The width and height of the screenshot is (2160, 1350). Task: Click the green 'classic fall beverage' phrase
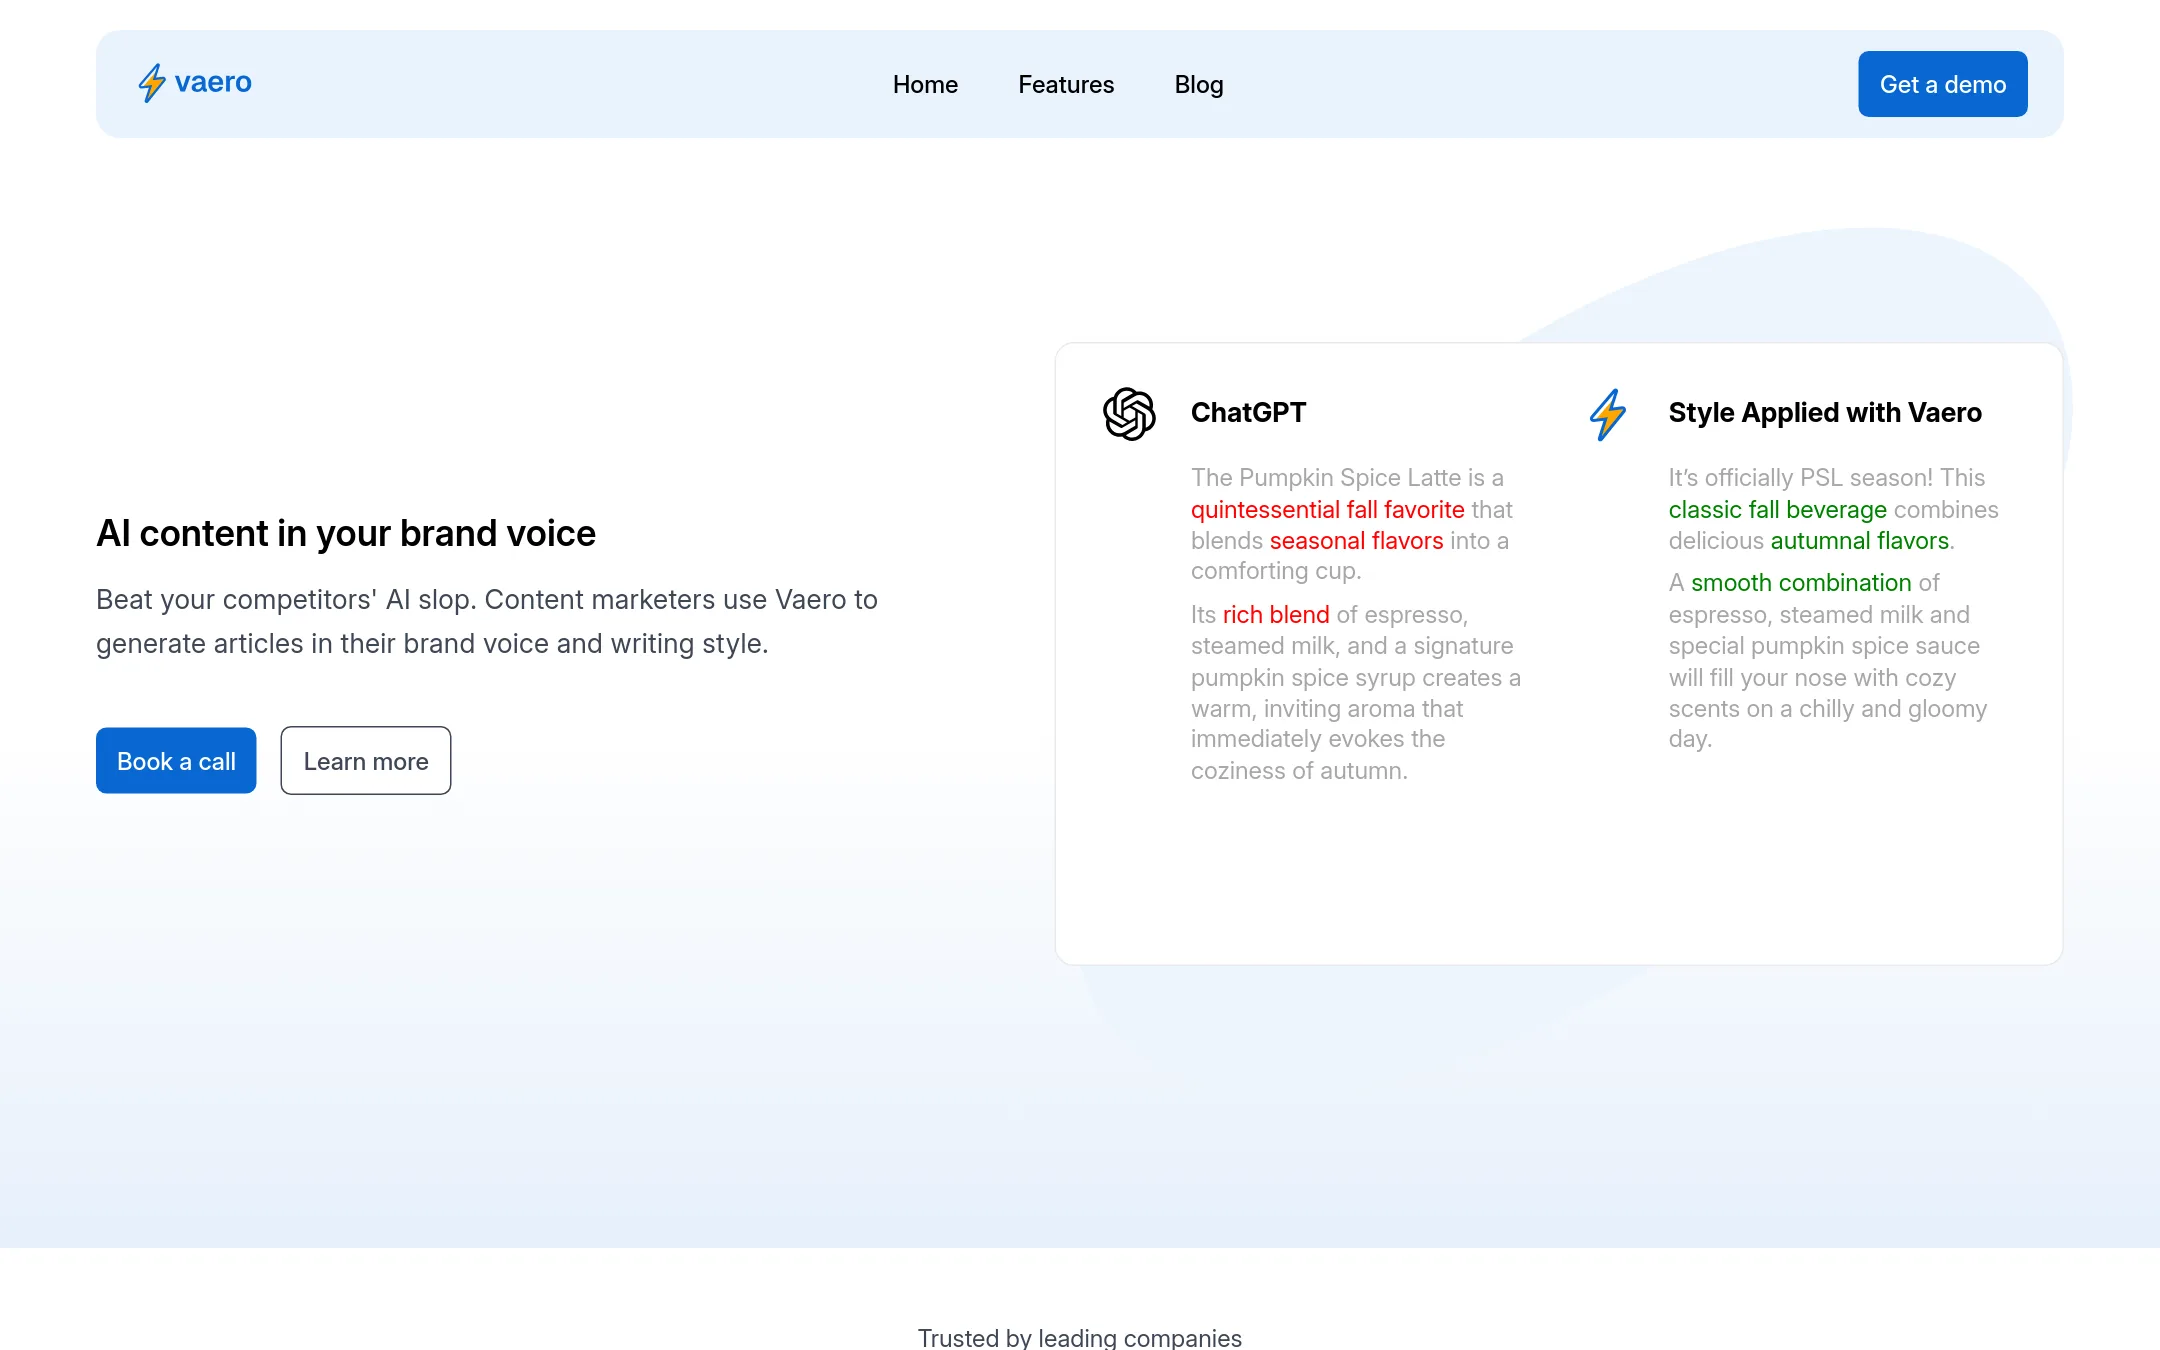click(1777, 510)
